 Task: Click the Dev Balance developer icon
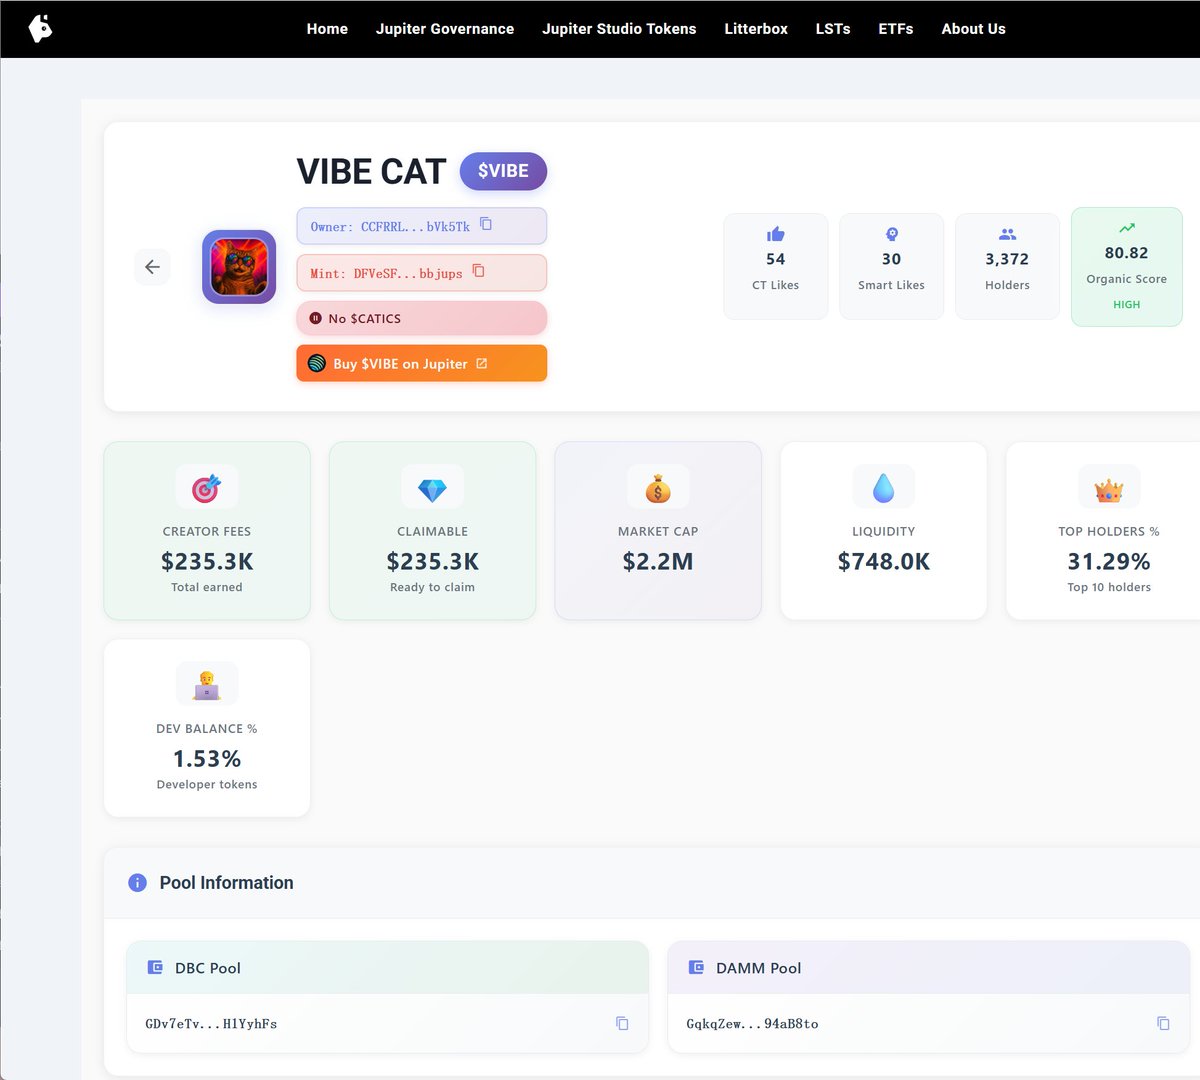click(x=207, y=684)
